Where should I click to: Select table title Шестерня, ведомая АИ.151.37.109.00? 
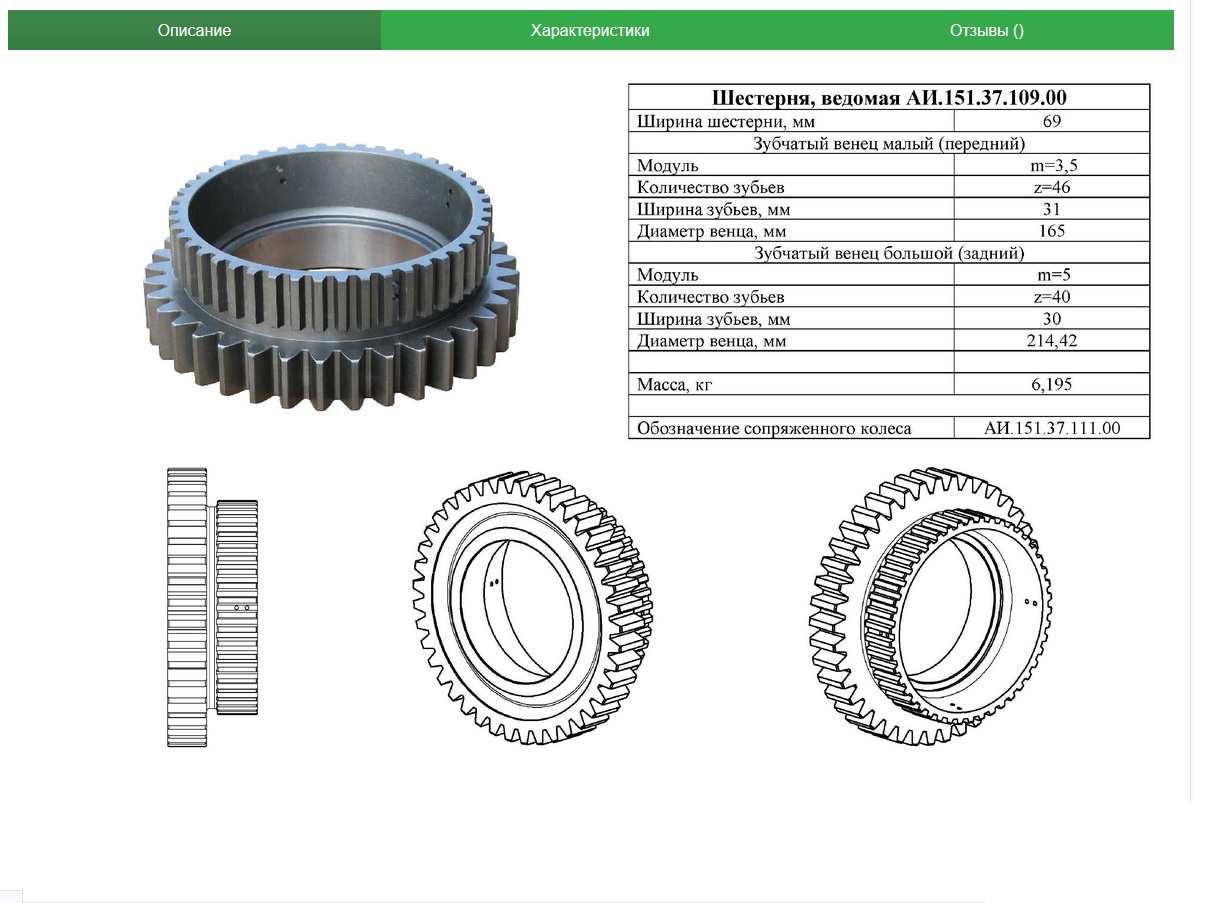(x=889, y=98)
